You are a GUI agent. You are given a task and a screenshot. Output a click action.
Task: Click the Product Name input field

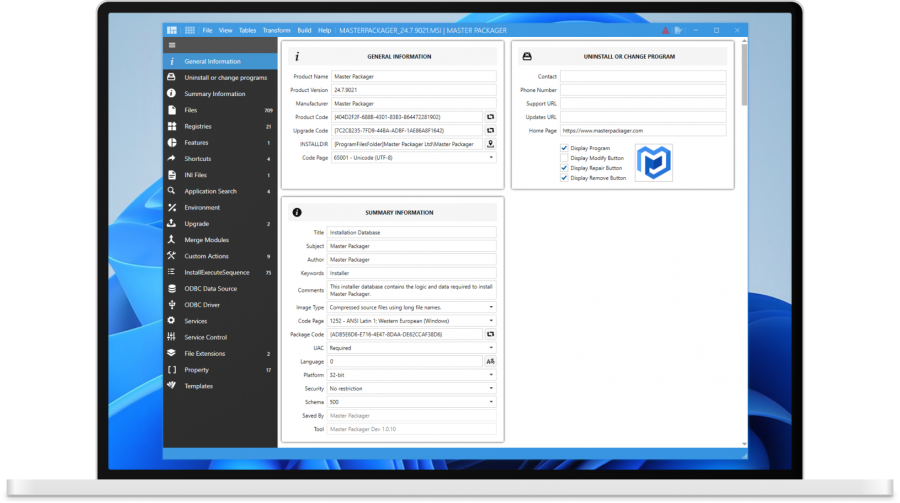[413, 76]
